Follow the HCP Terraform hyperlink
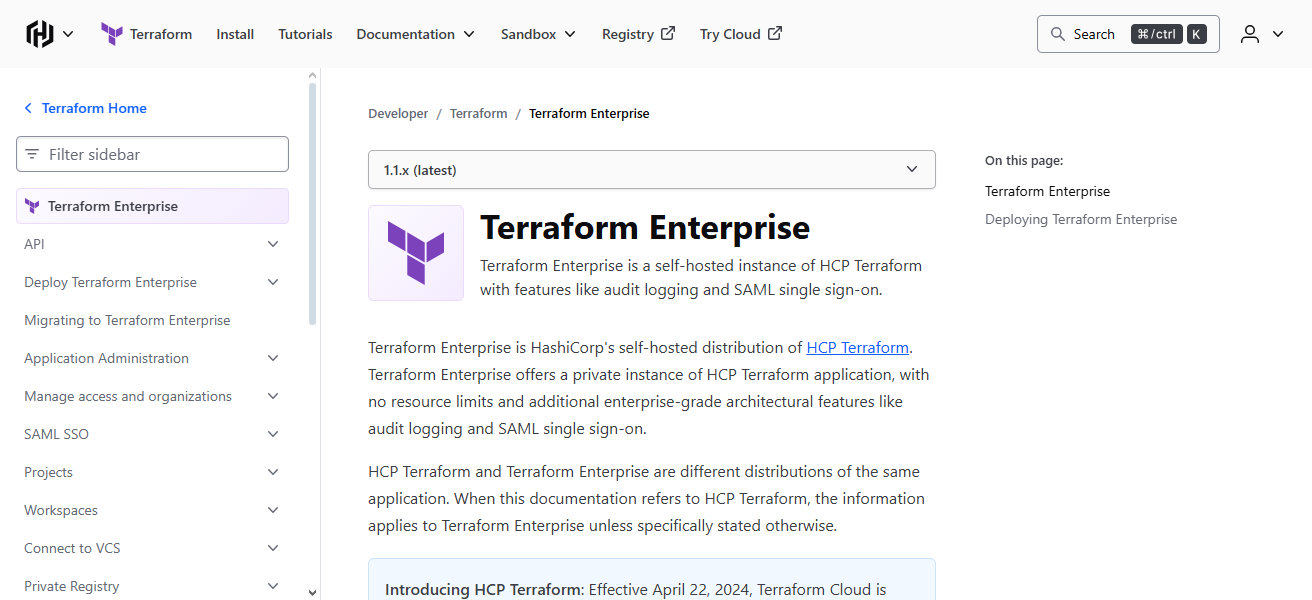The height and width of the screenshot is (600, 1312). coord(857,347)
